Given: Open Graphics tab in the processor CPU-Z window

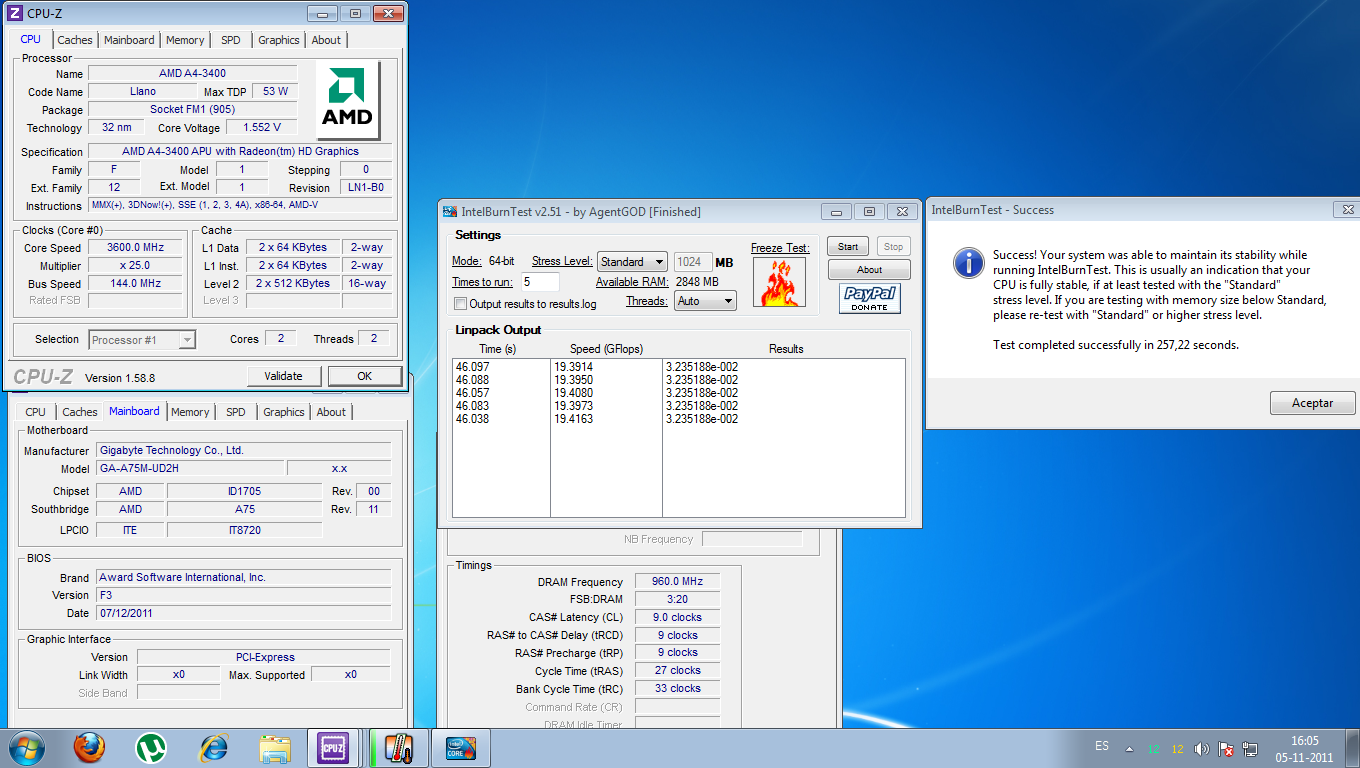Looking at the screenshot, I should [x=278, y=40].
